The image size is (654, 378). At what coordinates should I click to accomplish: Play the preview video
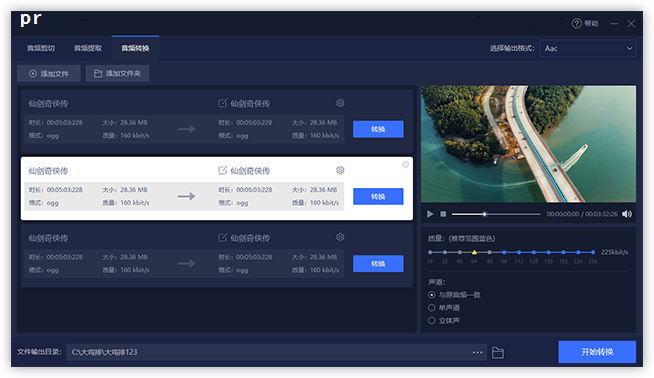[x=430, y=214]
